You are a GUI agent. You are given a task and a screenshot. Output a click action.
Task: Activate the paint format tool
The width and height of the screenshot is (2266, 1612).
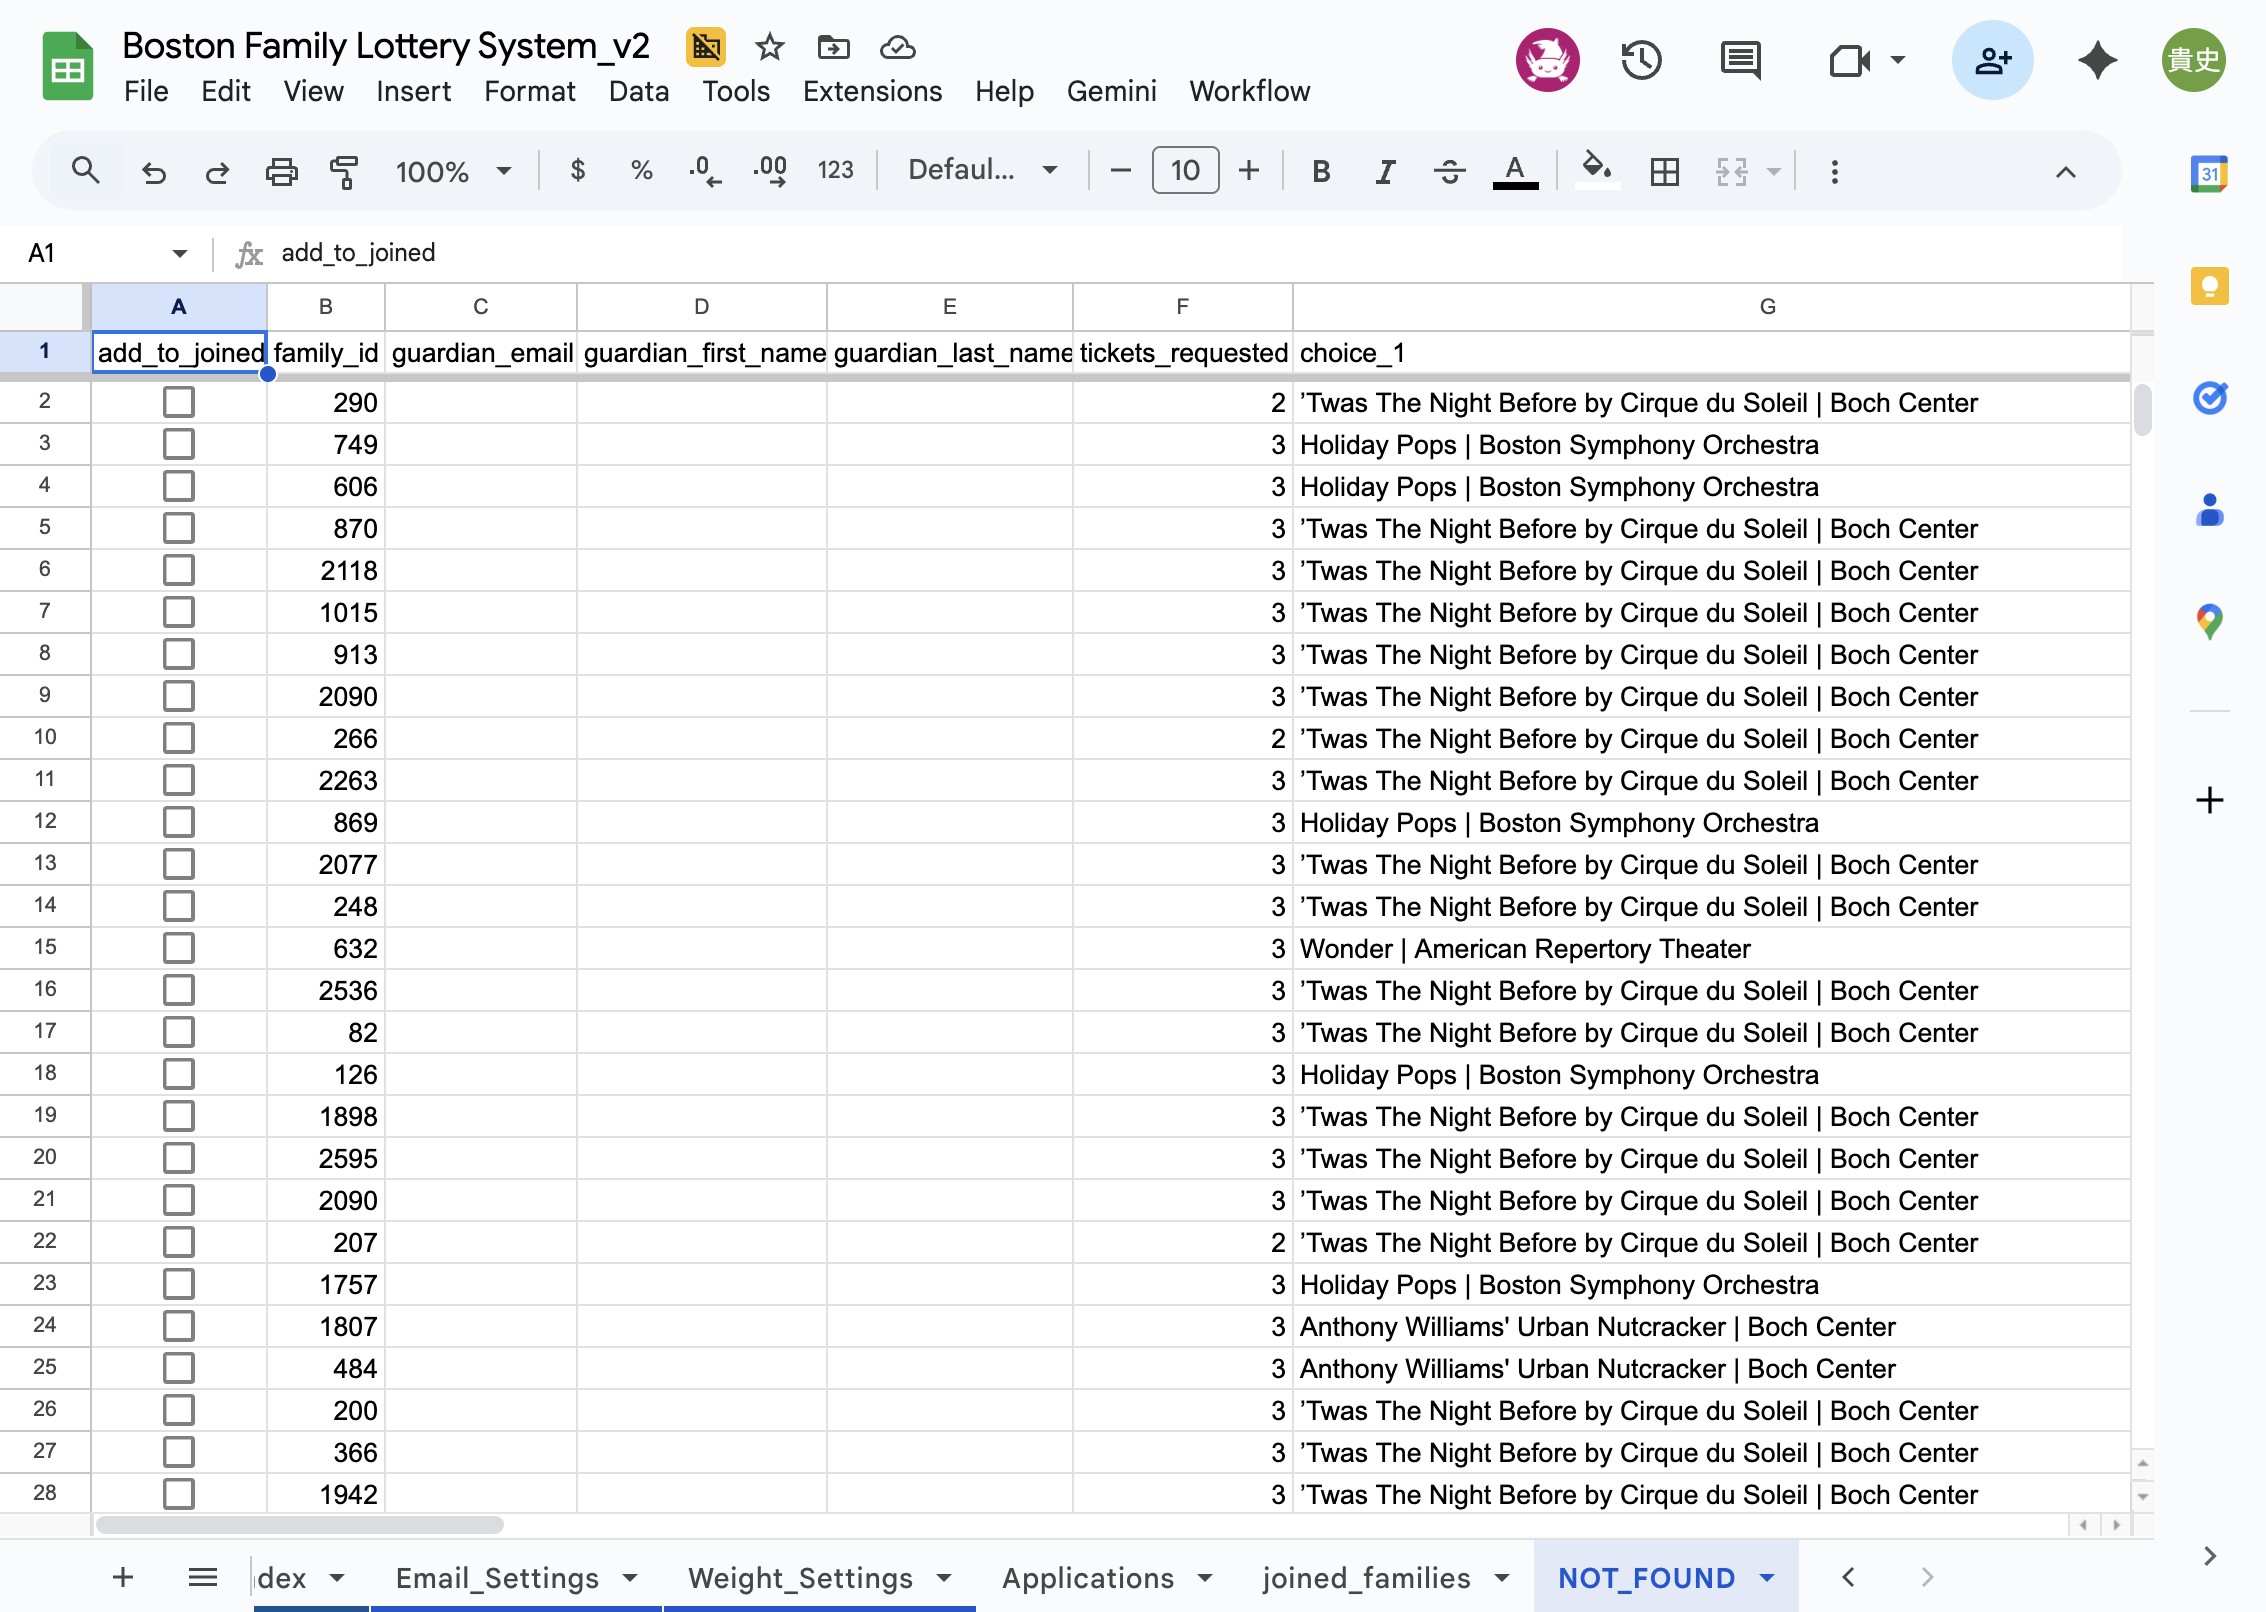click(x=344, y=172)
